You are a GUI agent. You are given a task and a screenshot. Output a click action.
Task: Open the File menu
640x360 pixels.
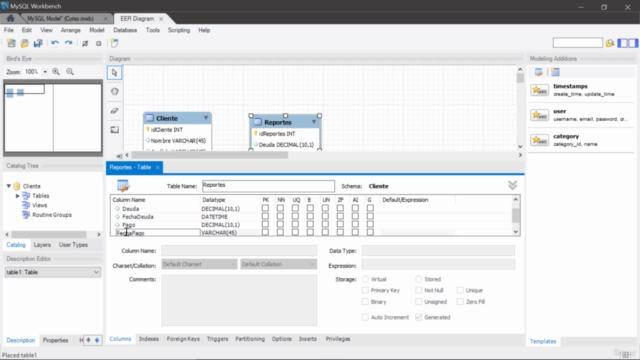[9, 30]
